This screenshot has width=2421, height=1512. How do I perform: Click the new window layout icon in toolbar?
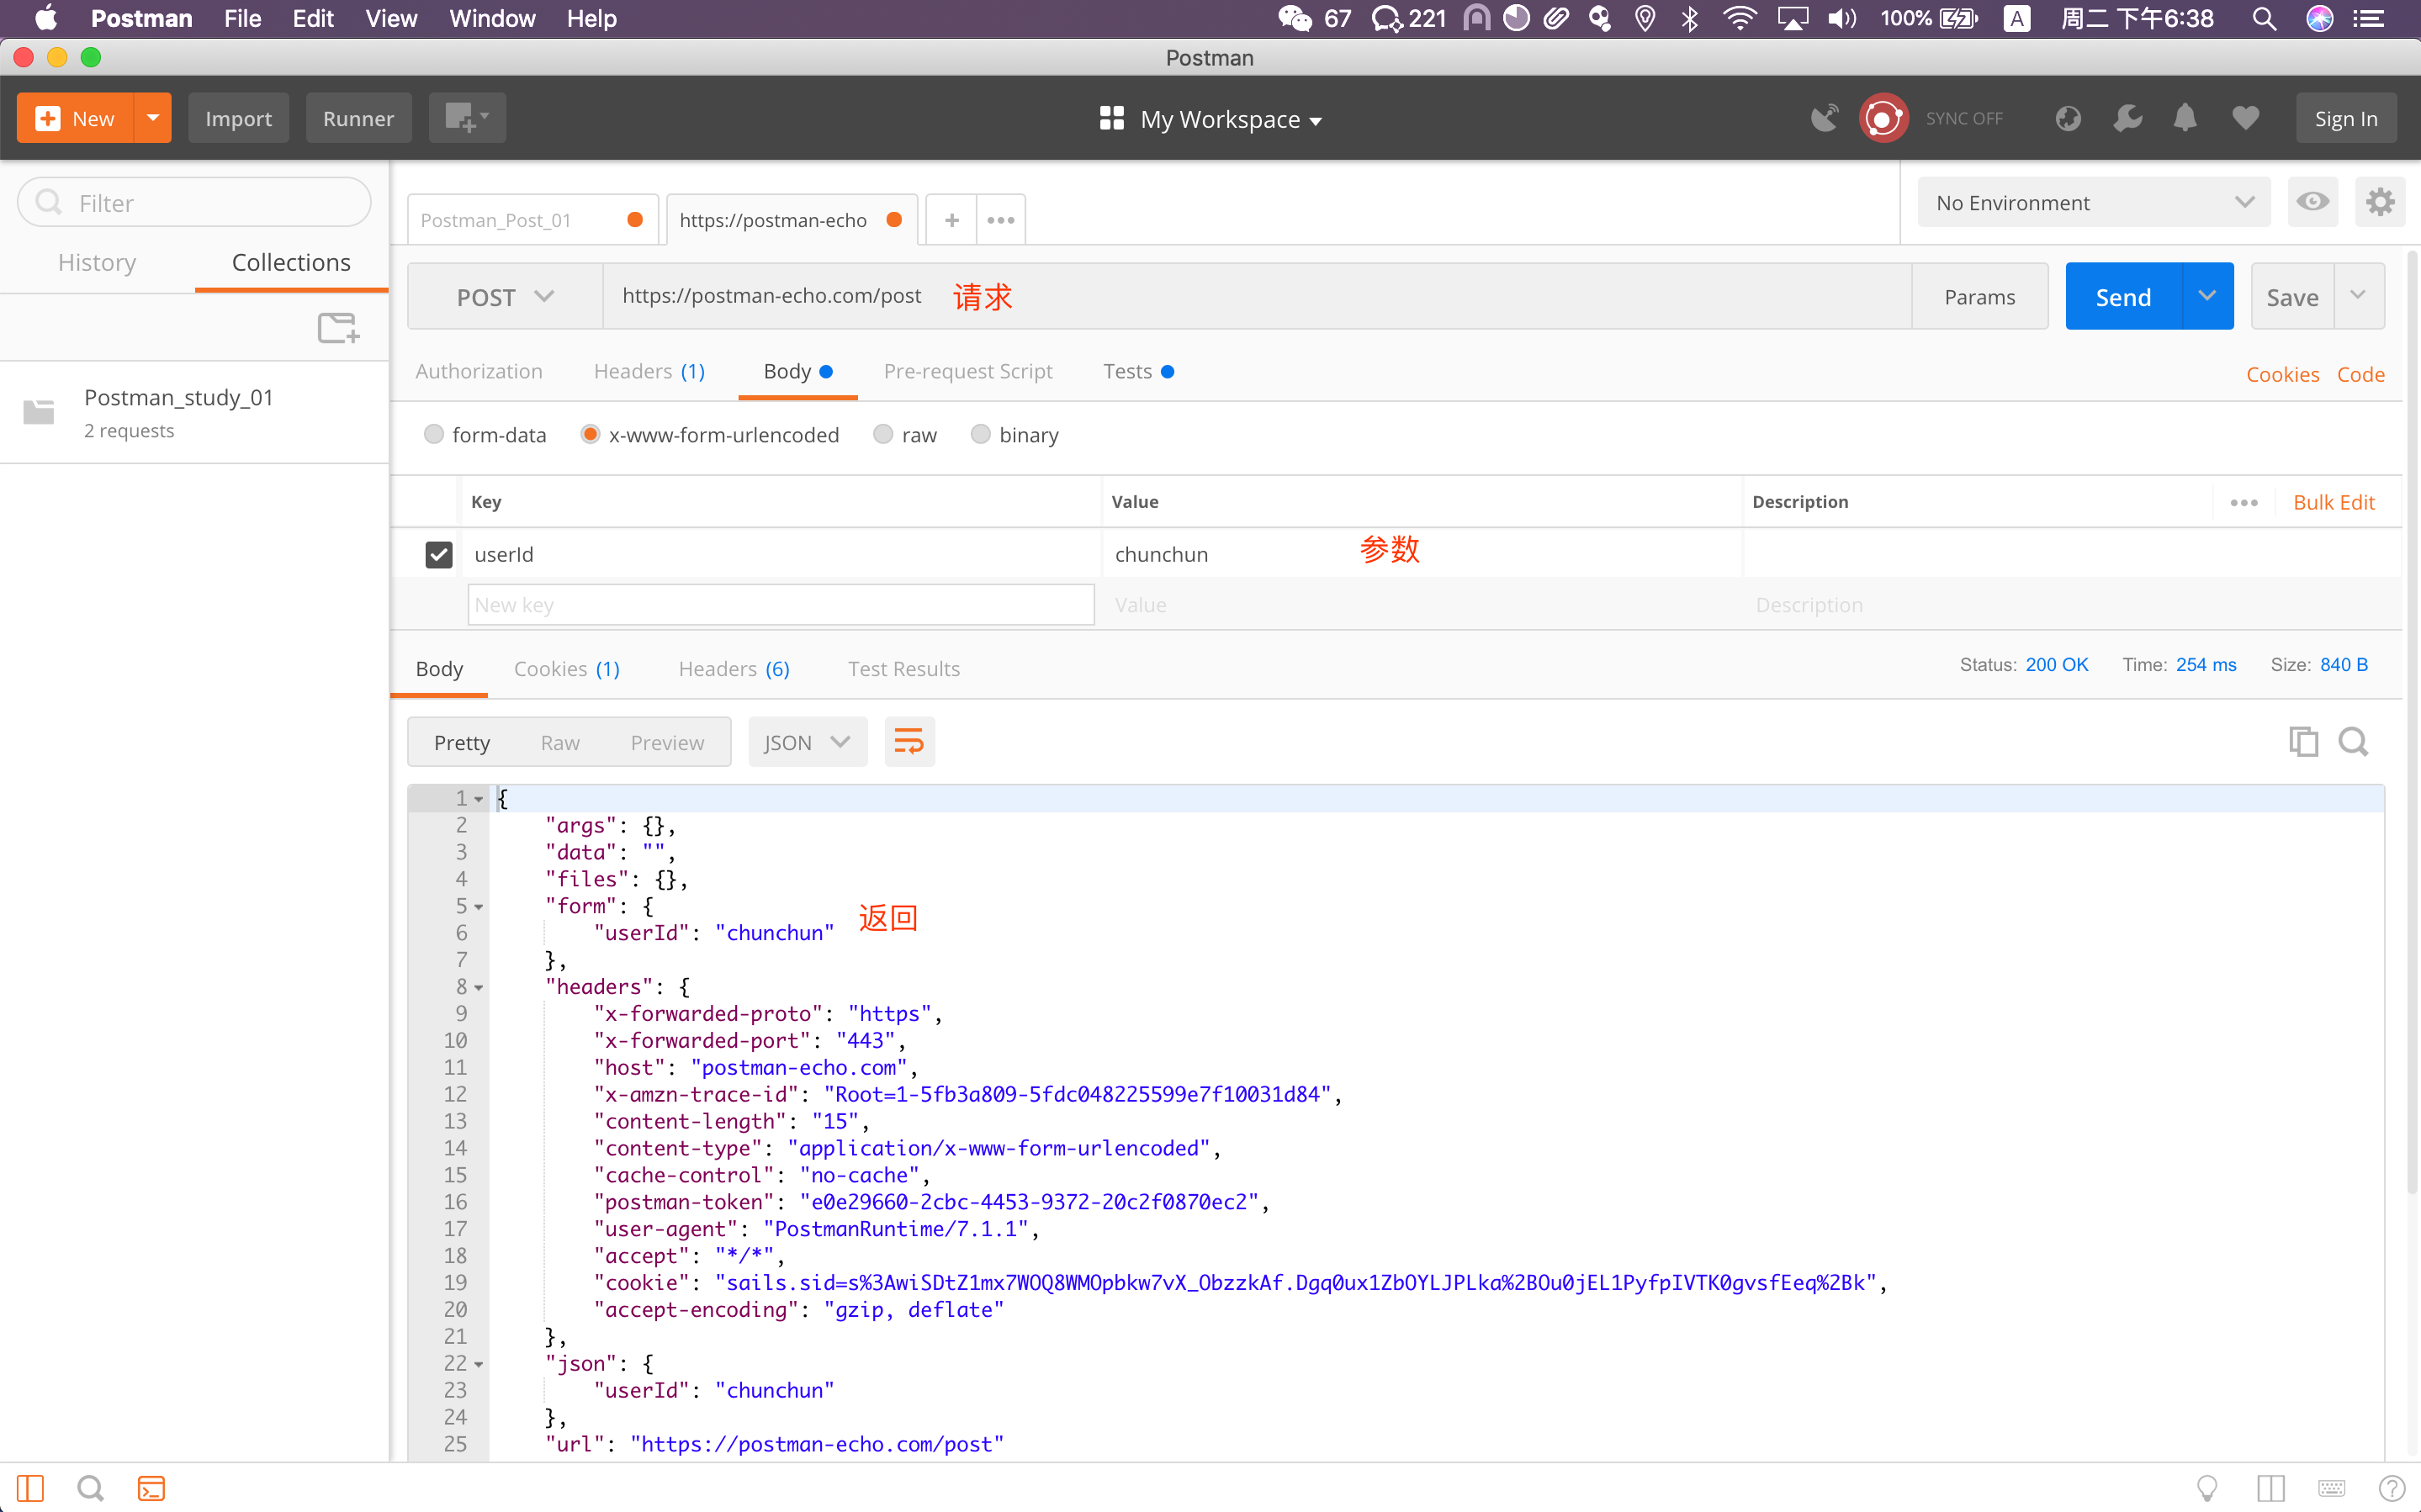[467, 118]
